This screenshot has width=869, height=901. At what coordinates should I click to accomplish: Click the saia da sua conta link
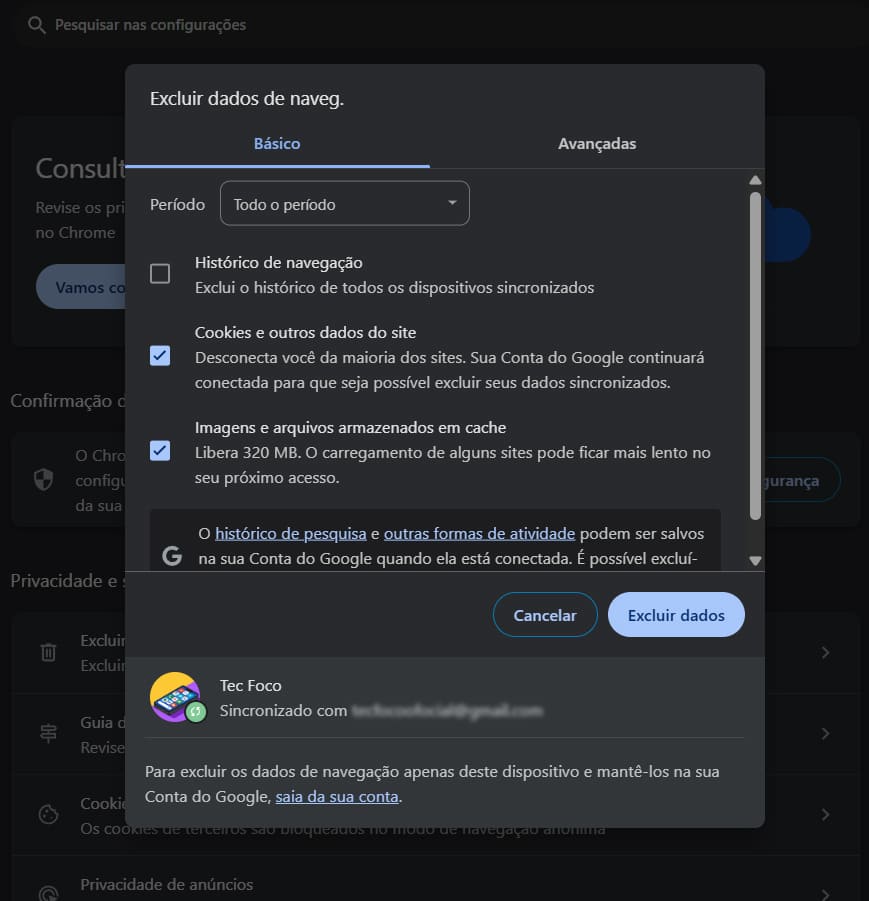coord(337,797)
